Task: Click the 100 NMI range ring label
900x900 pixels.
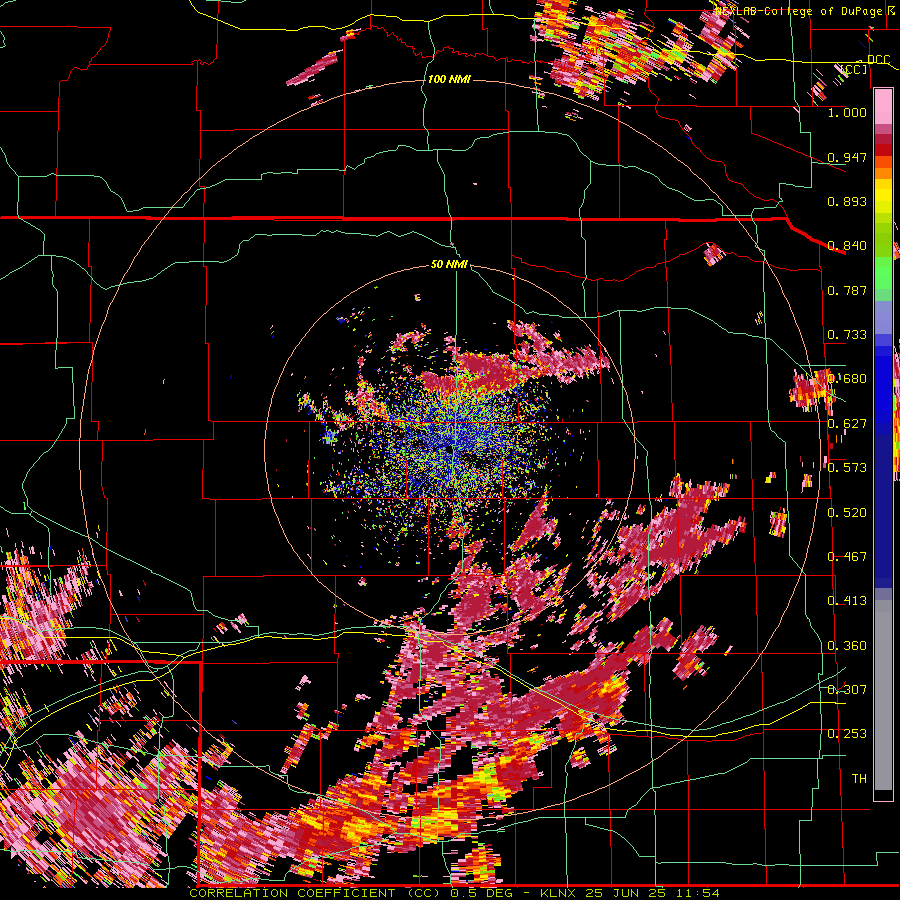Action: (x=449, y=79)
